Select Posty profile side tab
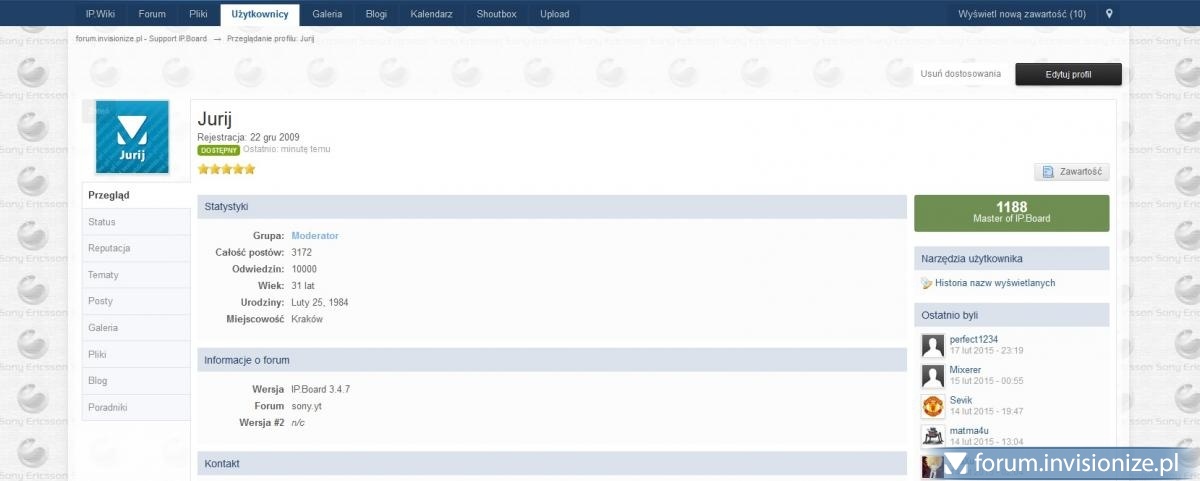1200x481 pixels. tap(136, 301)
